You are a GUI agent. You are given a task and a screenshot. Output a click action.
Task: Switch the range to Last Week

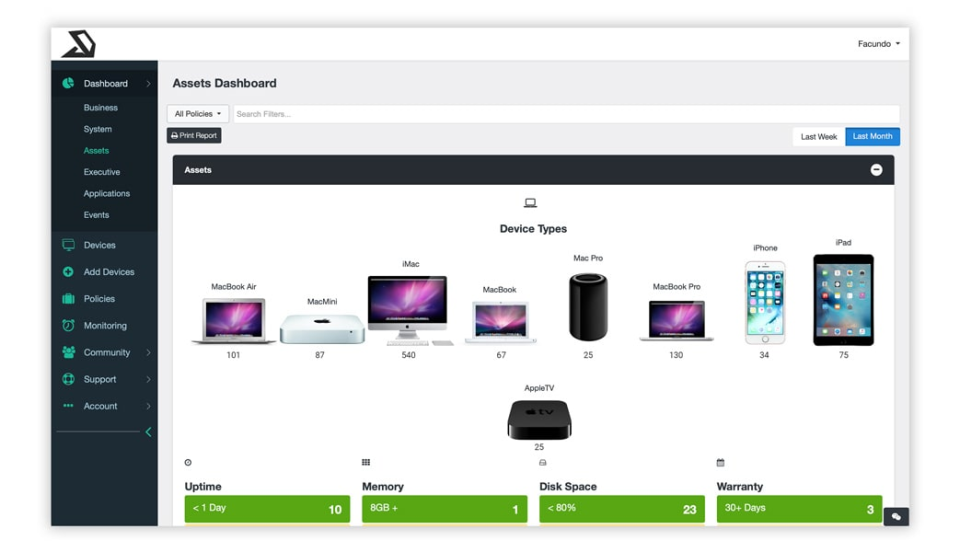pos(819,136)
